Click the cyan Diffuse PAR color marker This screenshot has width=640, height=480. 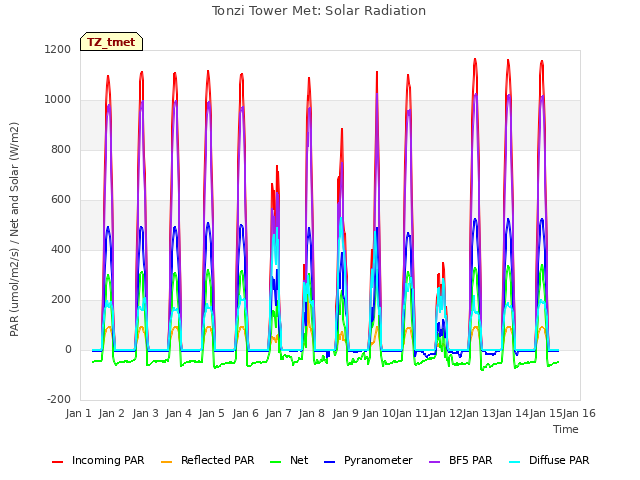[x=515, y=462]
